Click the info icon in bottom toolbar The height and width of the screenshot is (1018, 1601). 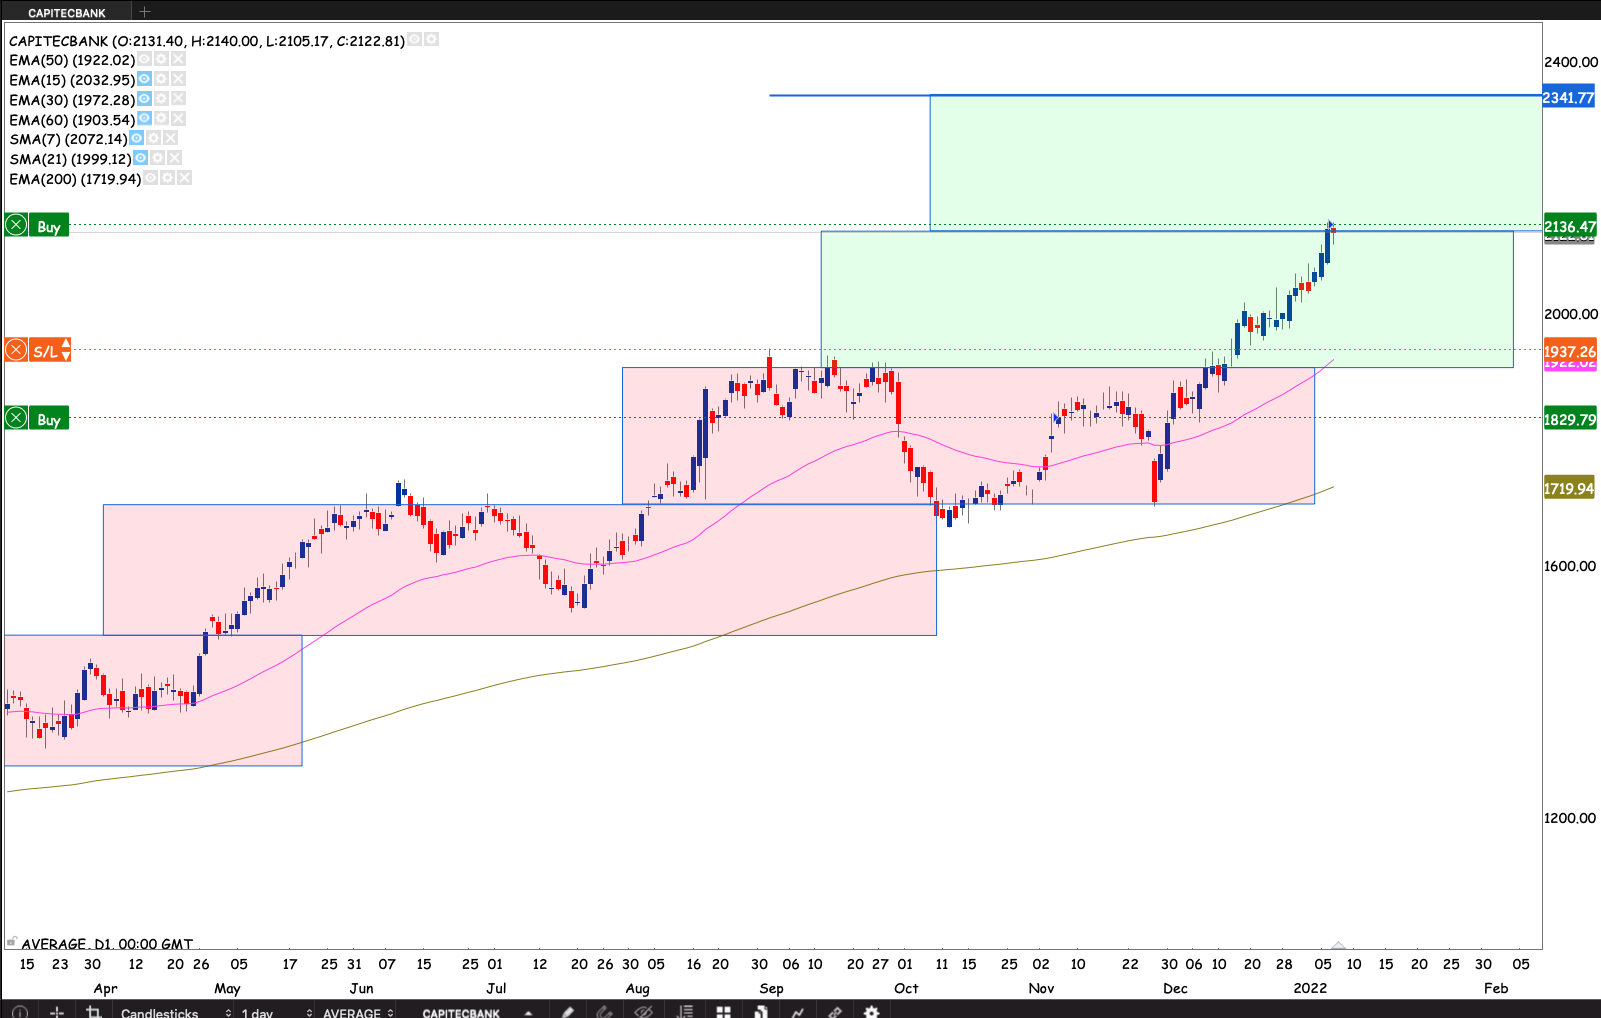[x=19, y=1012]
